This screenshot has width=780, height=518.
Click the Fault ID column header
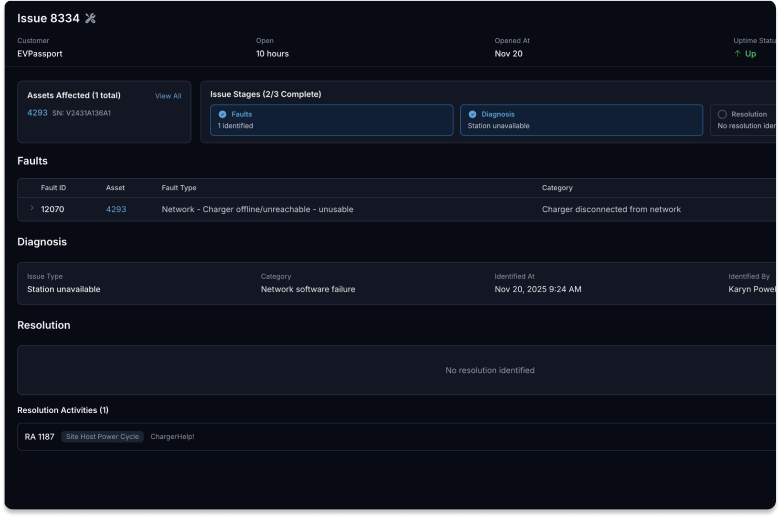(53, 188)
